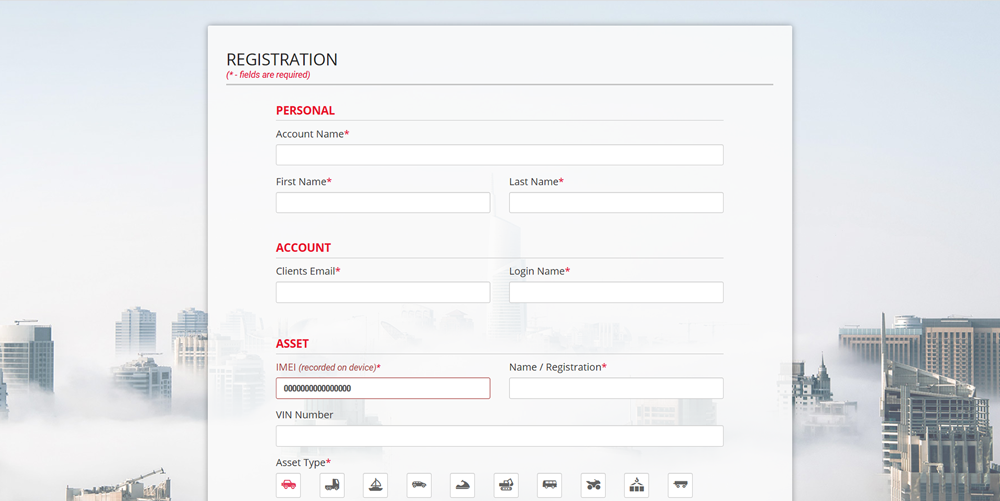Viewport: 1000px width, 501px height.
Task: Focus the First Name text box
Action: [x=383, y=203]
